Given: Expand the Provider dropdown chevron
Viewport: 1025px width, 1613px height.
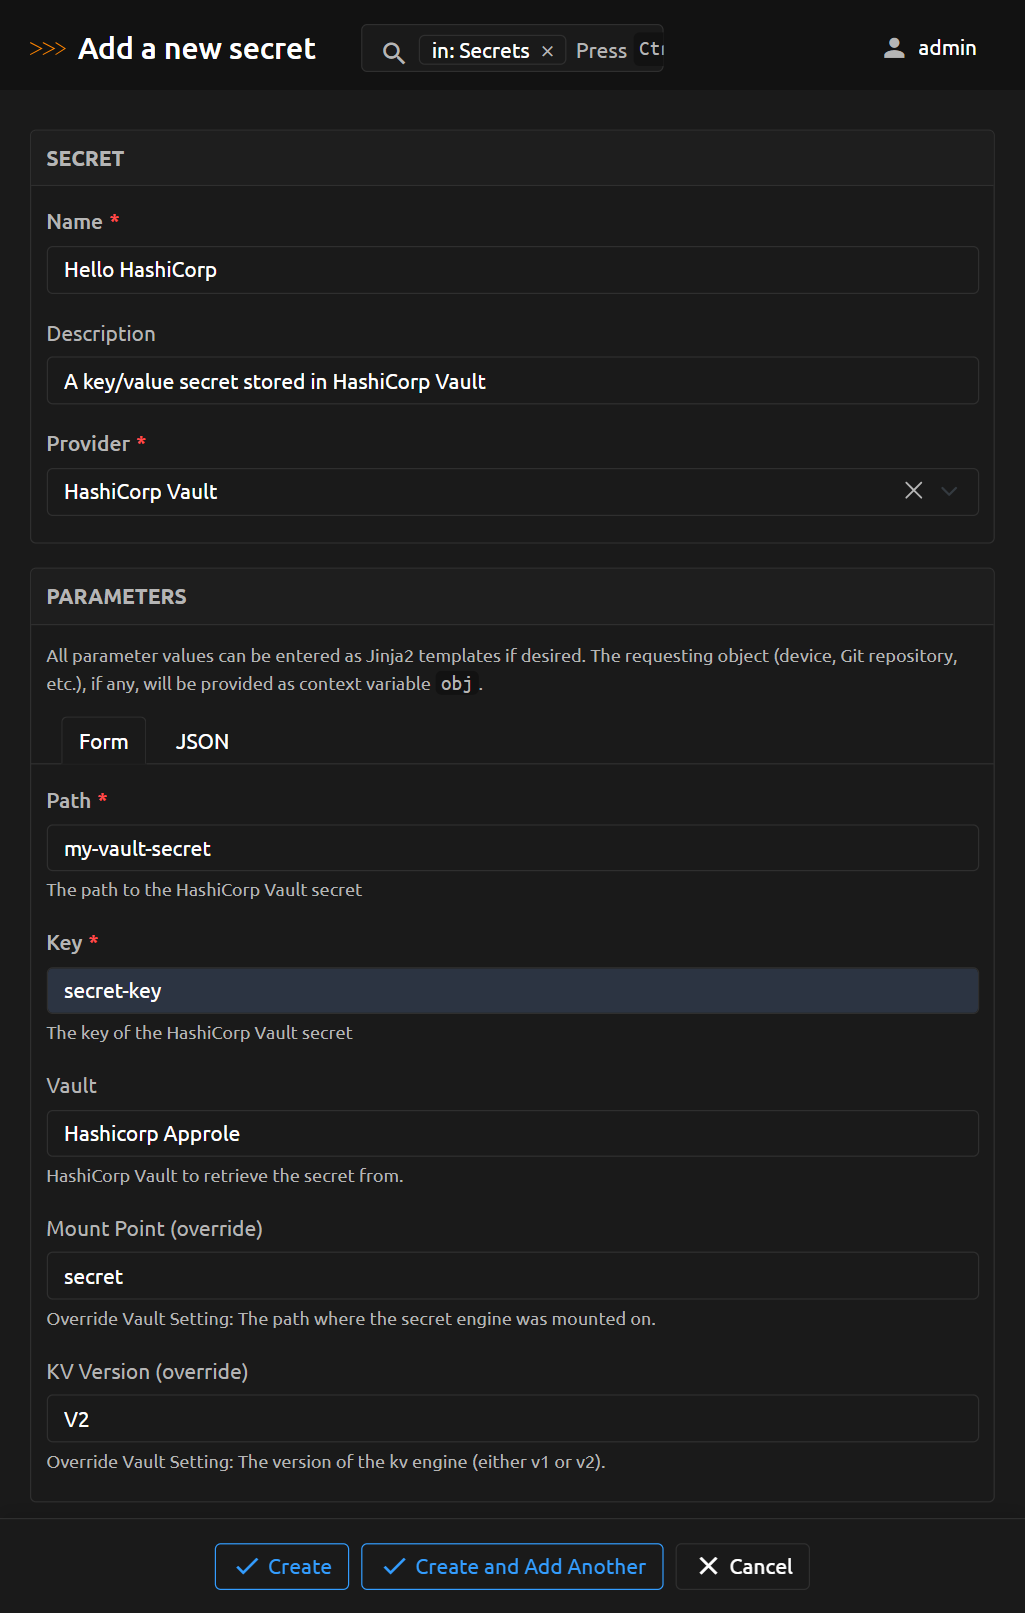Looking at the screenshot, I should point(950,491).
